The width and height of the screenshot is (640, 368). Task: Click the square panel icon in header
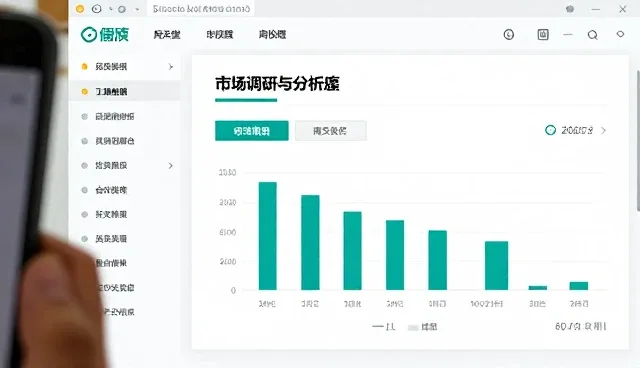click(x=543, y=35)
